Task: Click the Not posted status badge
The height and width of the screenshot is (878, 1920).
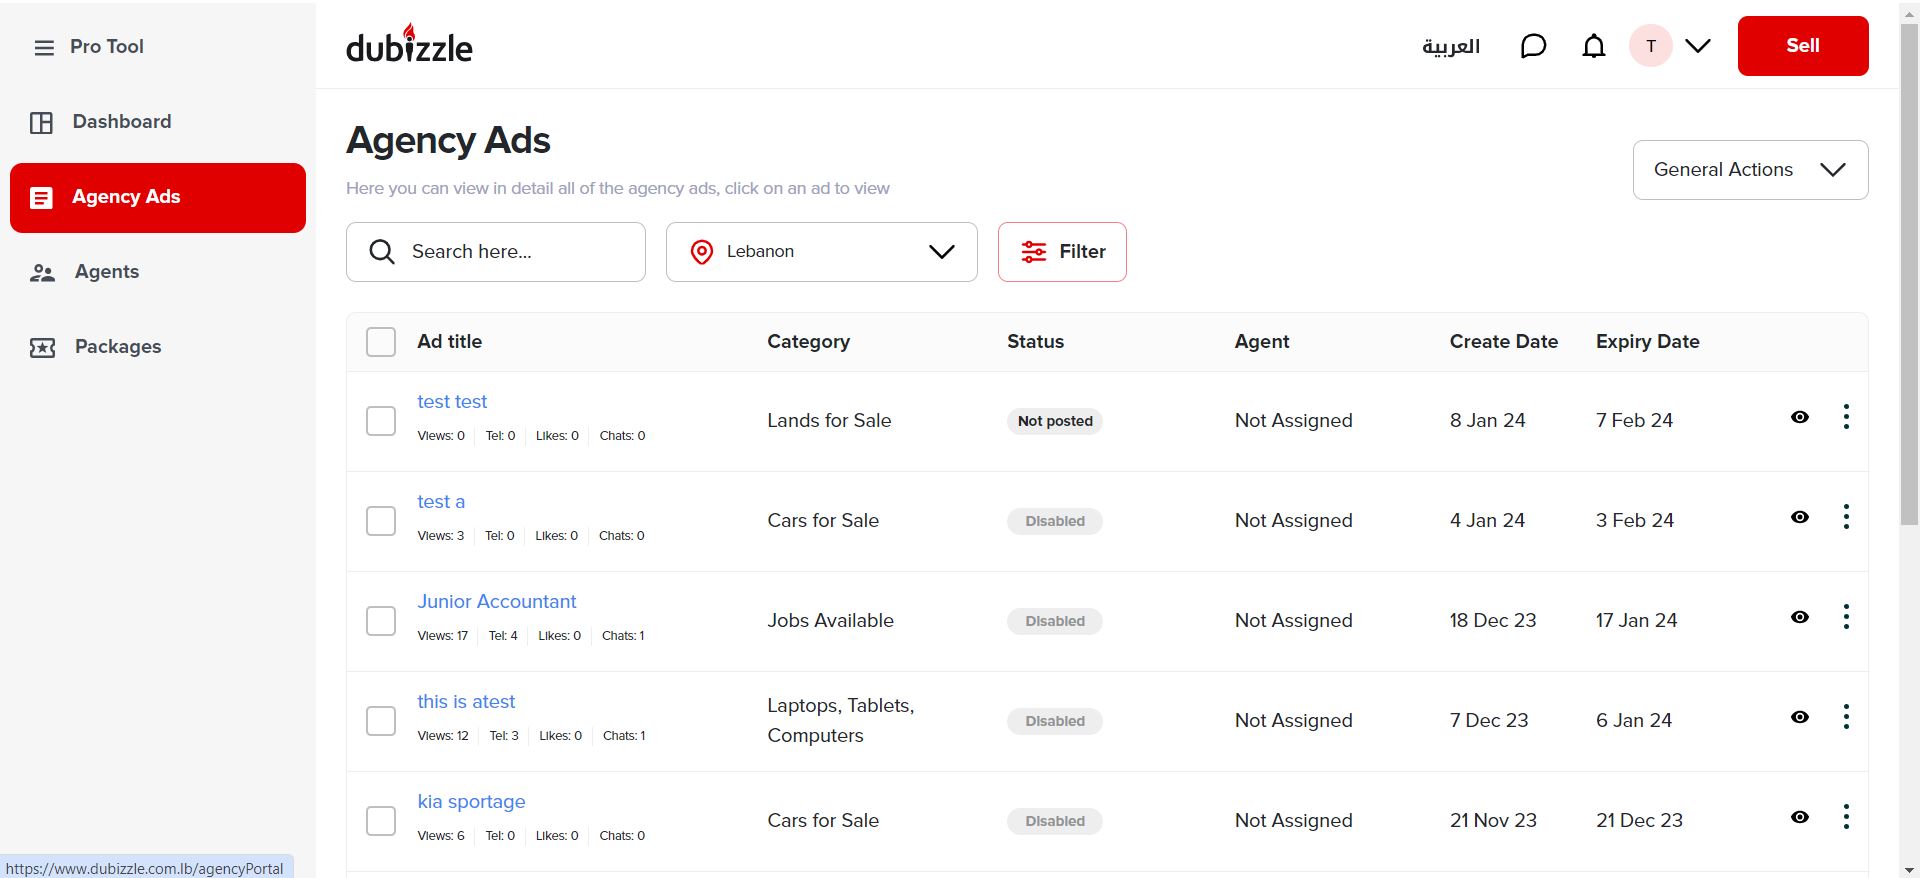Action: (1055, 421)
